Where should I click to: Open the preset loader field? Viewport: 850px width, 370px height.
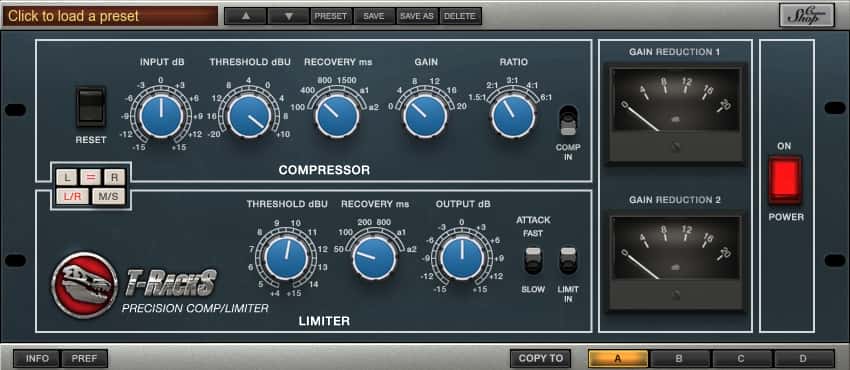pos(110,16)
